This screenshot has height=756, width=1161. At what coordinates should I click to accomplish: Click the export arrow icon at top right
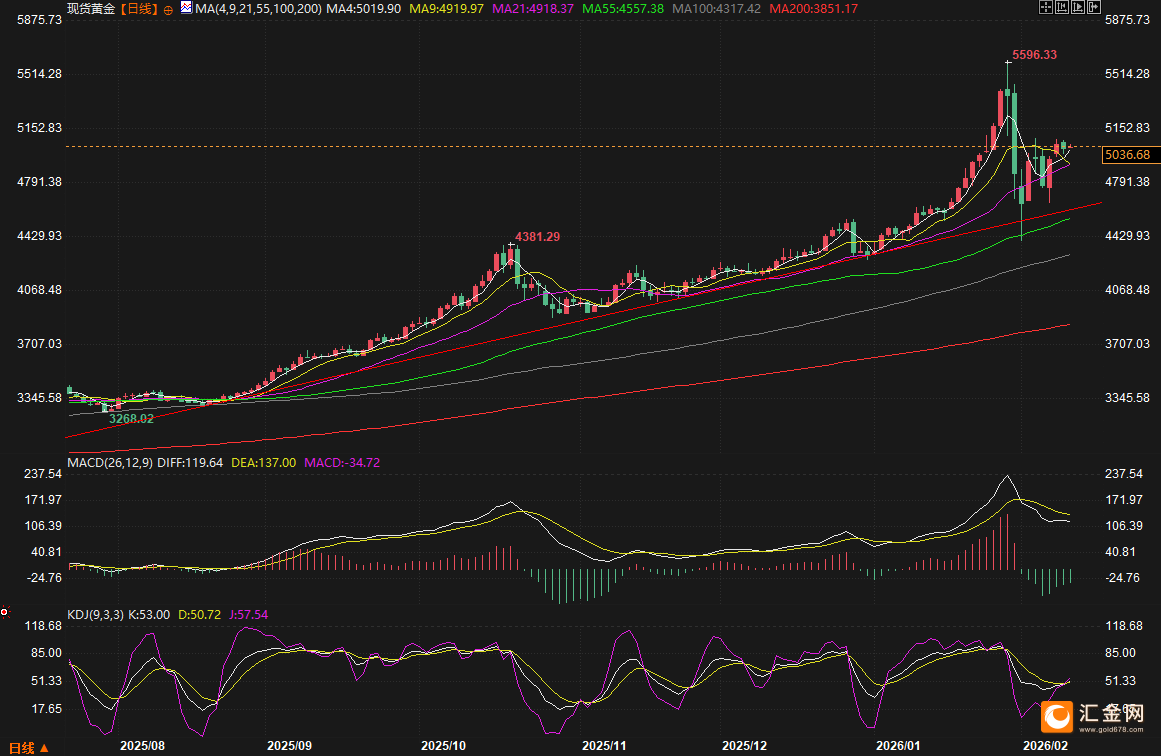coord(1092,8)
